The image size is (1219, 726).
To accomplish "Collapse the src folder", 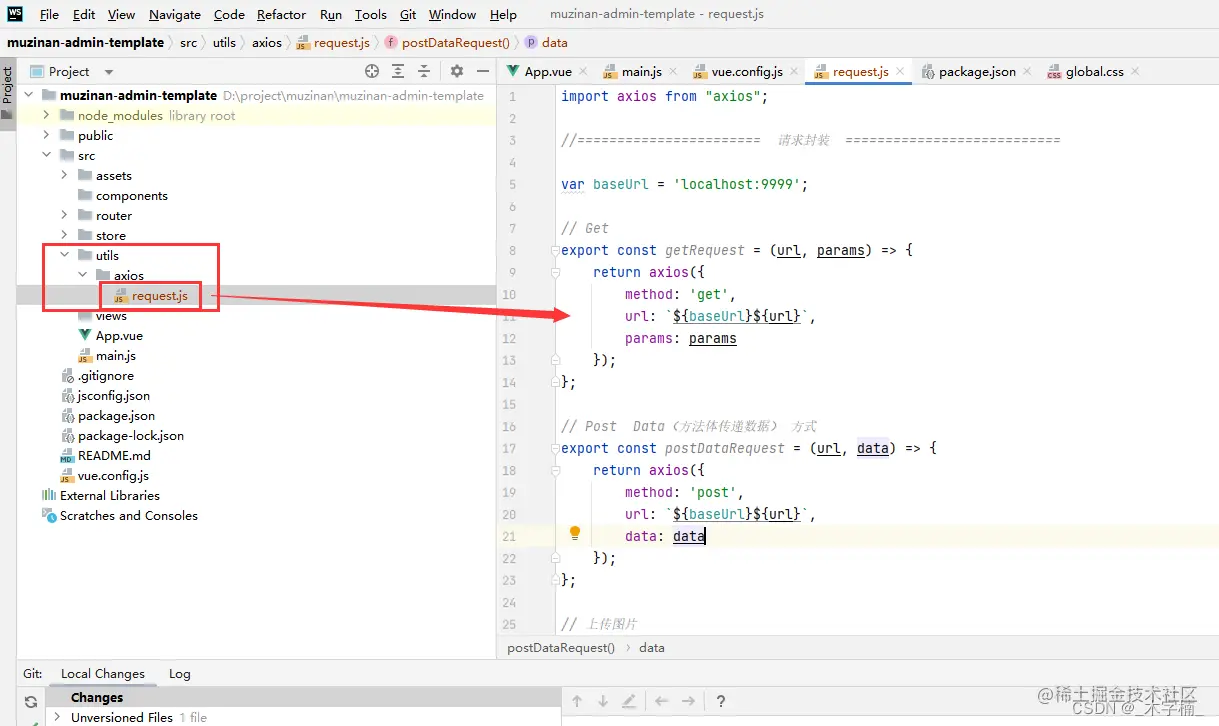I will pos(46,155).
